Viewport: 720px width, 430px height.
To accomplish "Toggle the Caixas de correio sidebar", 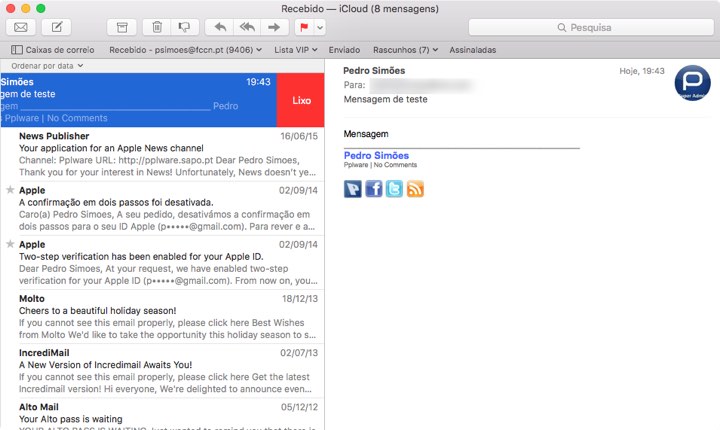I will (53, 50).
